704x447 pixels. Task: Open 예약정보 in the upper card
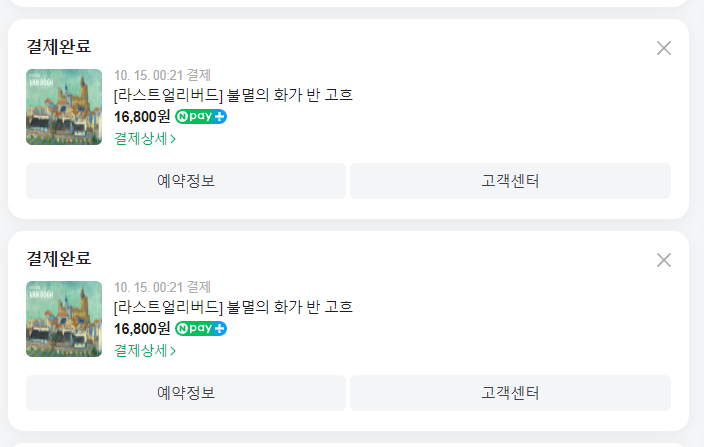(x=186, y=181)
